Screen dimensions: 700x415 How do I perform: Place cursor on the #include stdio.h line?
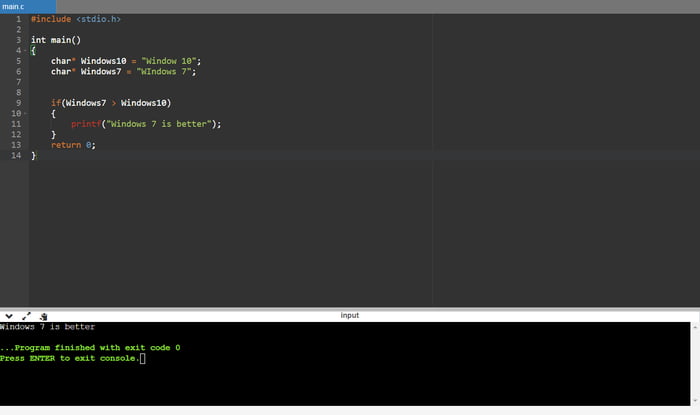[x=78, y=19]
